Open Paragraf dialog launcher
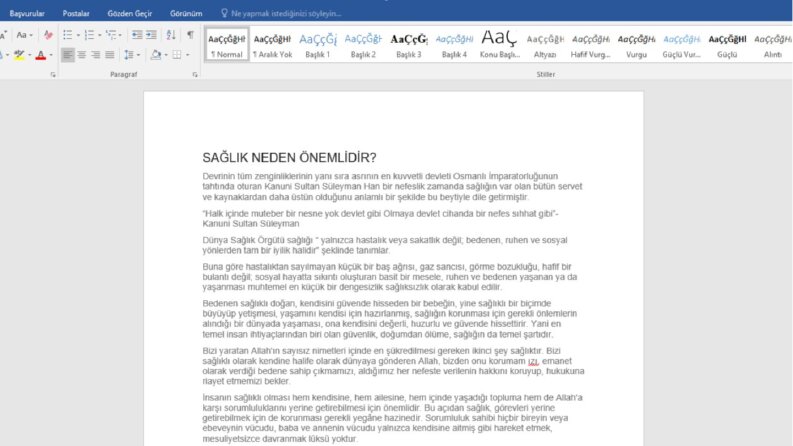The width and height of the screenshot is (793, 446). pyautogui.click(x=195, y=75)
